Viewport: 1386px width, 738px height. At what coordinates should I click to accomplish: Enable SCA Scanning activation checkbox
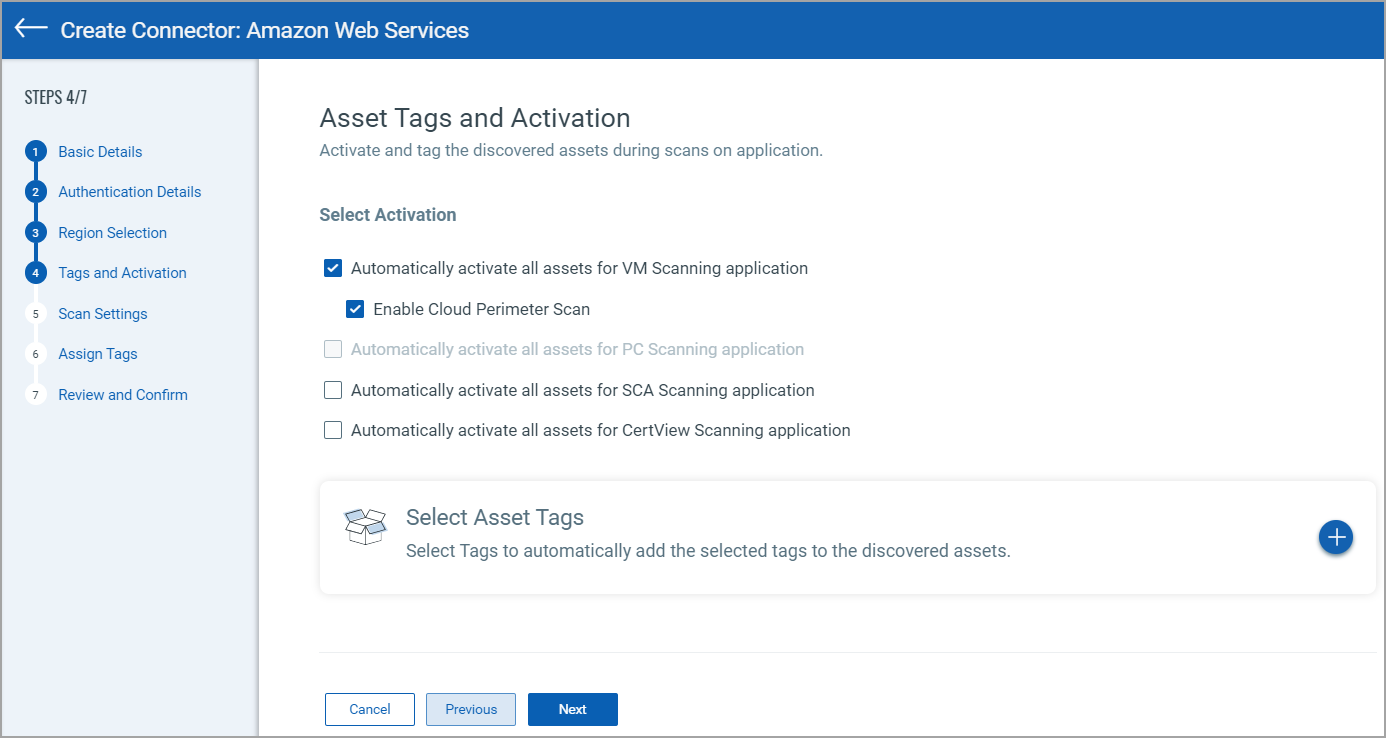coord(333,389)
